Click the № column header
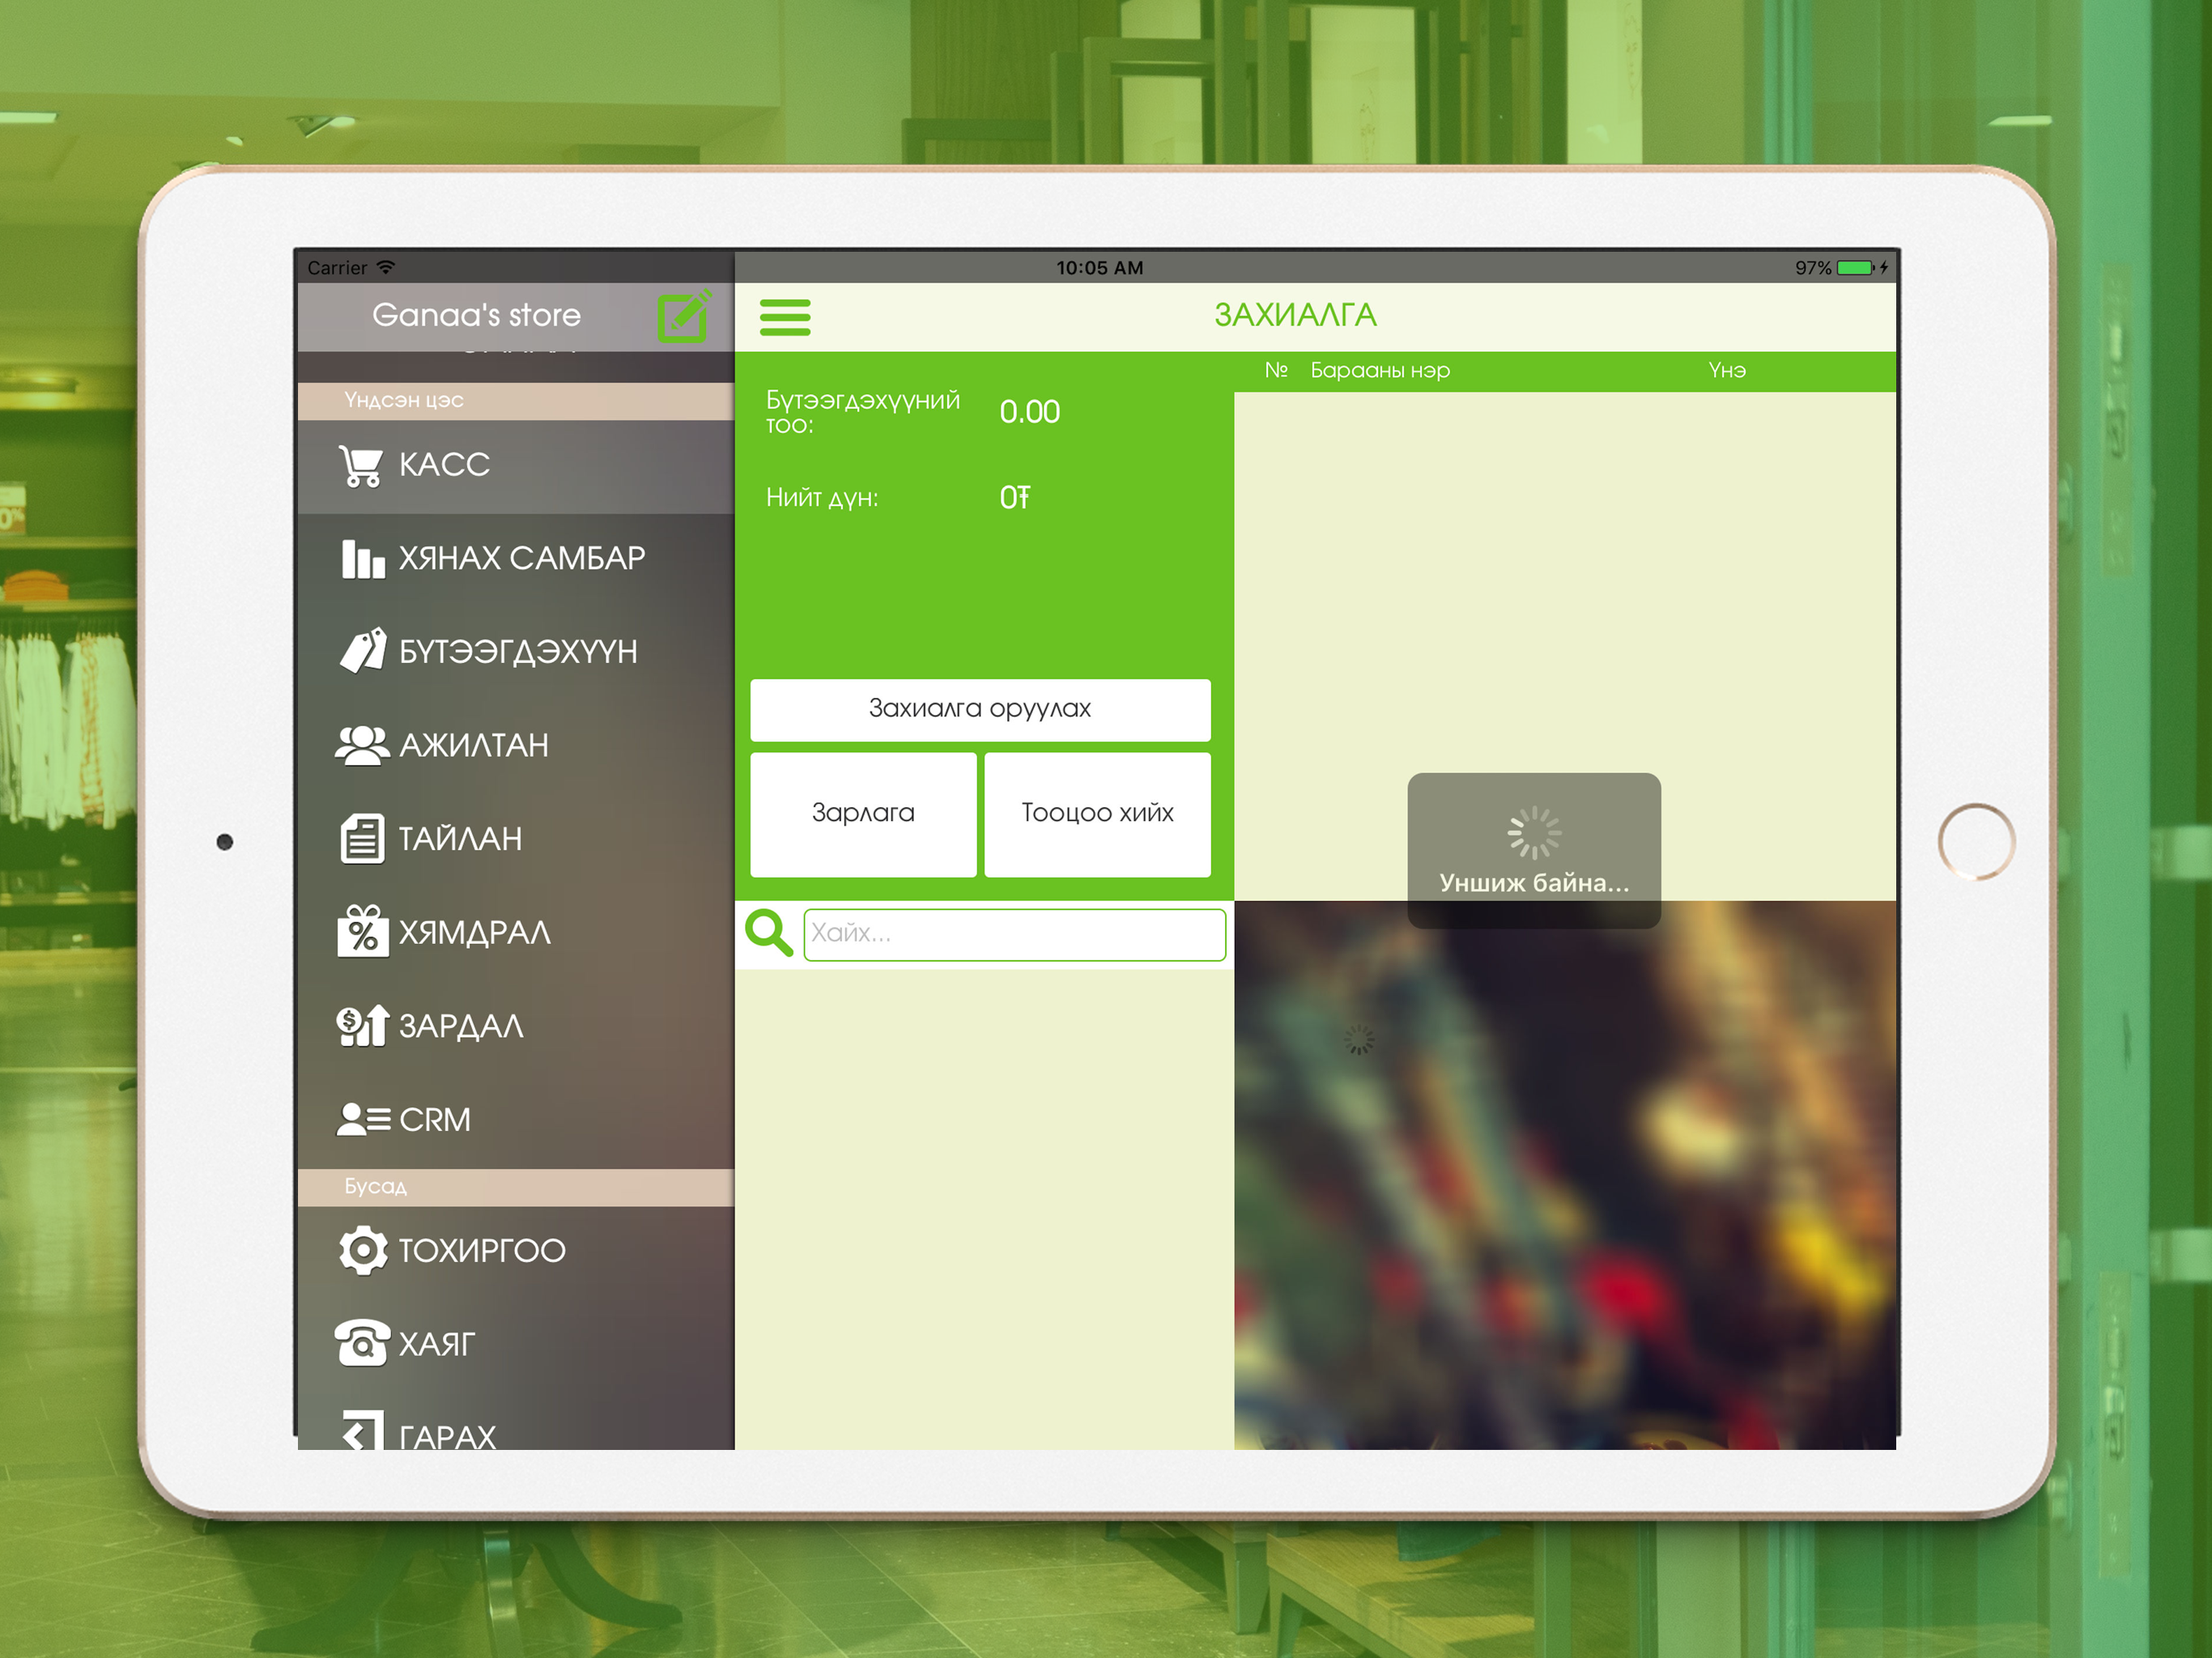 pyautogui.click(x=1276, y=370)
